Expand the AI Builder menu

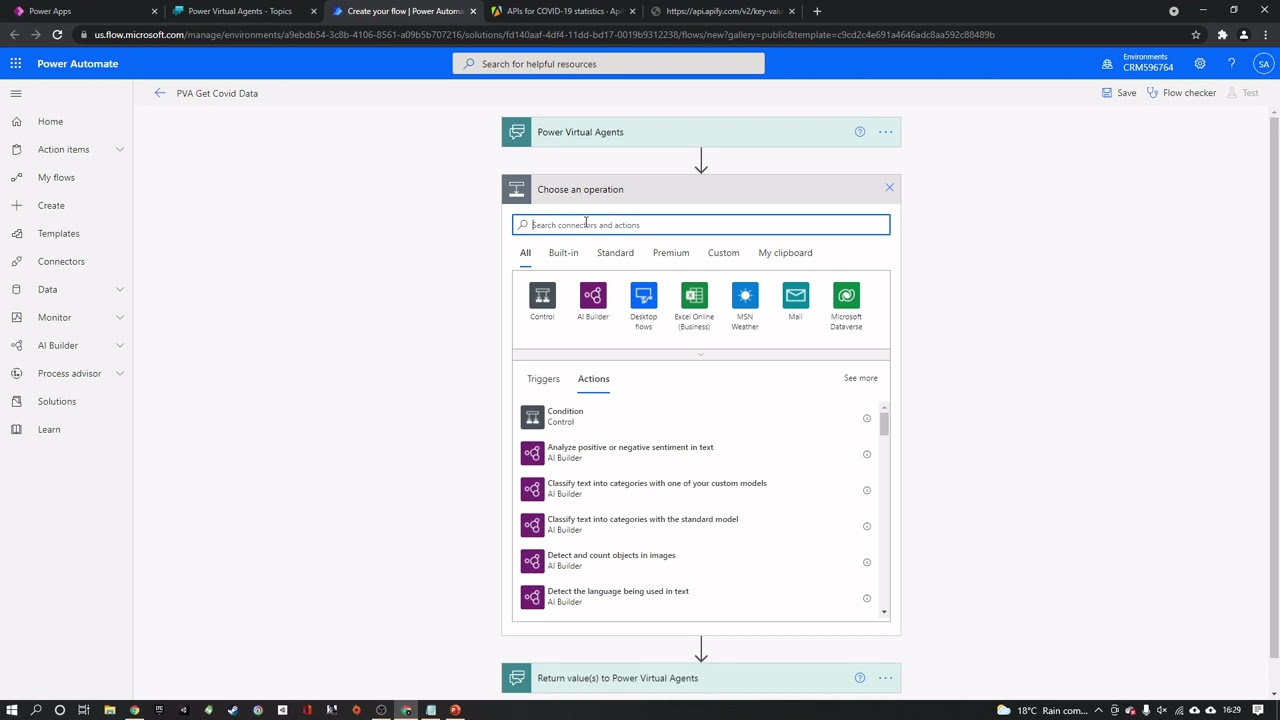tap(120, 345)
